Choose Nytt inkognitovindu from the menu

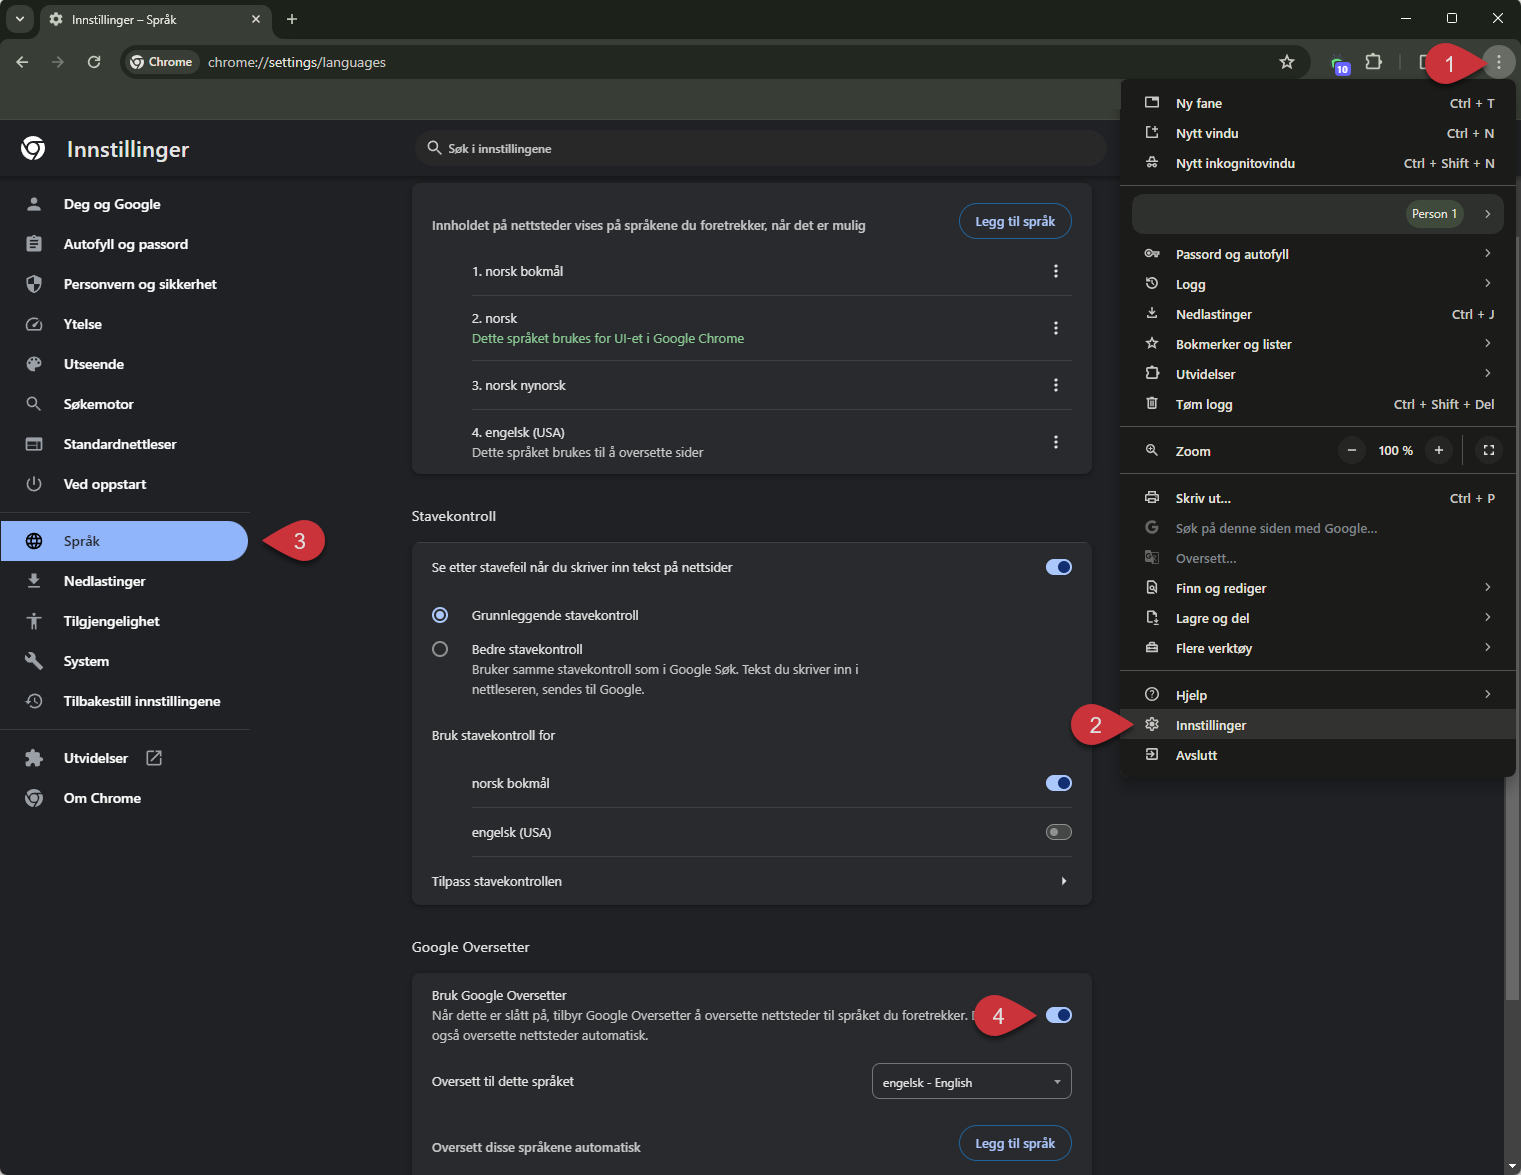[x=1318, y=163]
